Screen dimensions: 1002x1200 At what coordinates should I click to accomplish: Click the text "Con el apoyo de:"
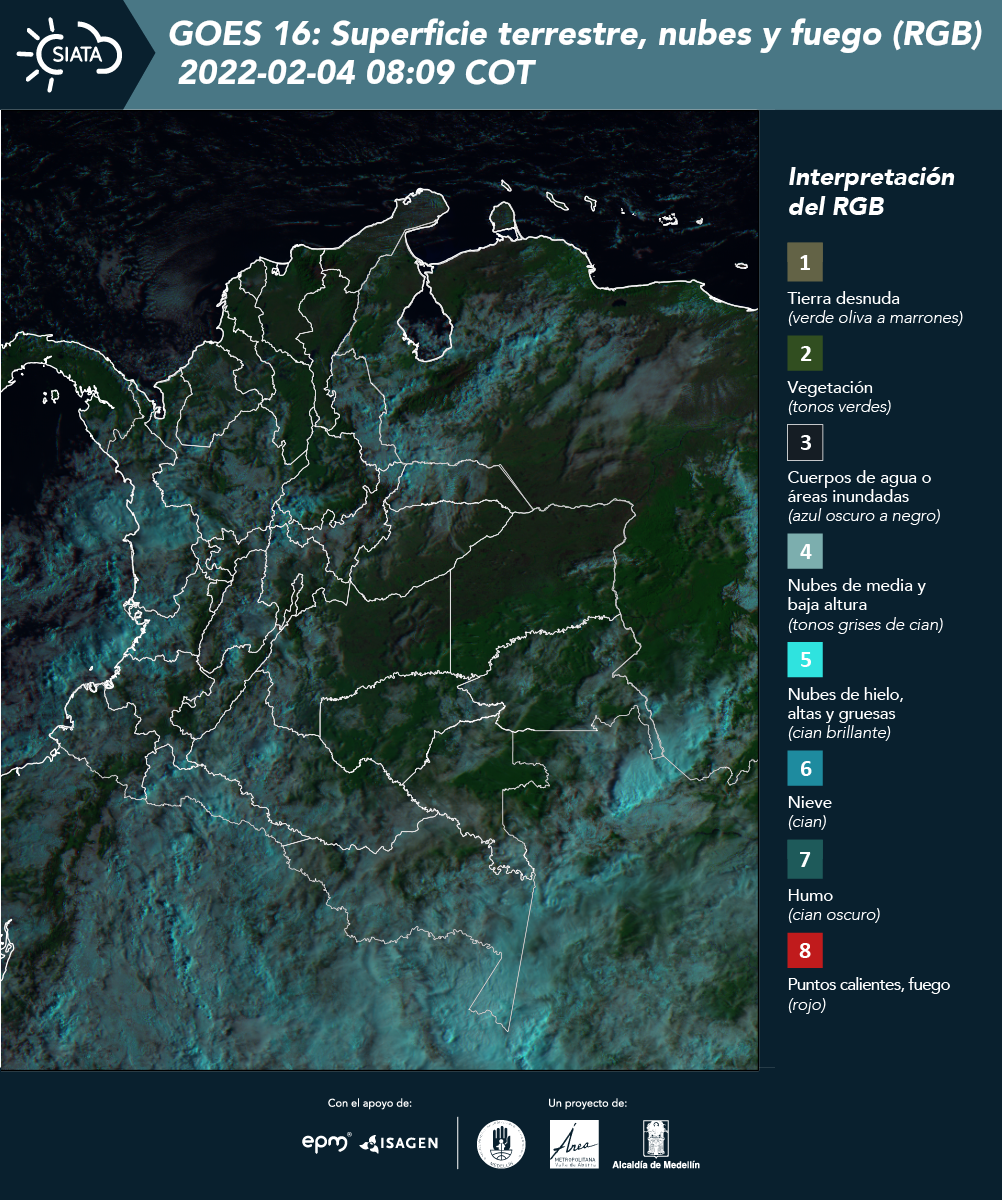coord(369,1103)
